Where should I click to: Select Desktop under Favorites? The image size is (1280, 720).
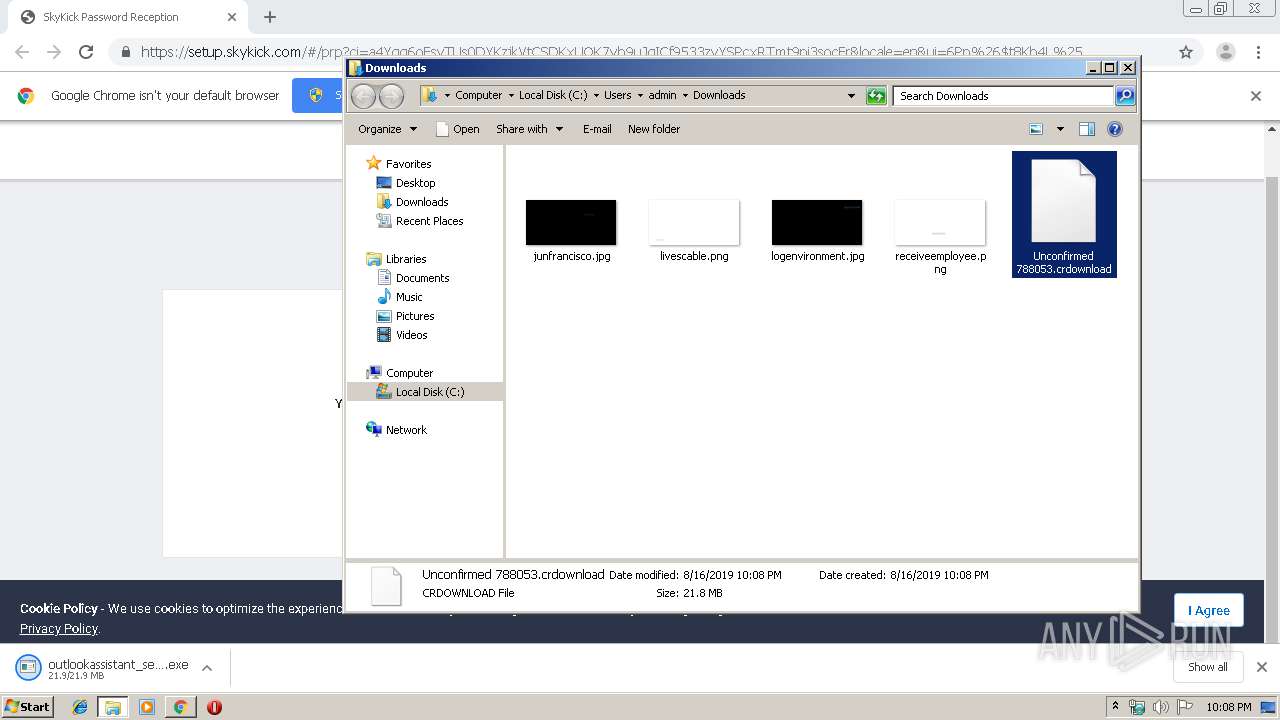(406, 183)
